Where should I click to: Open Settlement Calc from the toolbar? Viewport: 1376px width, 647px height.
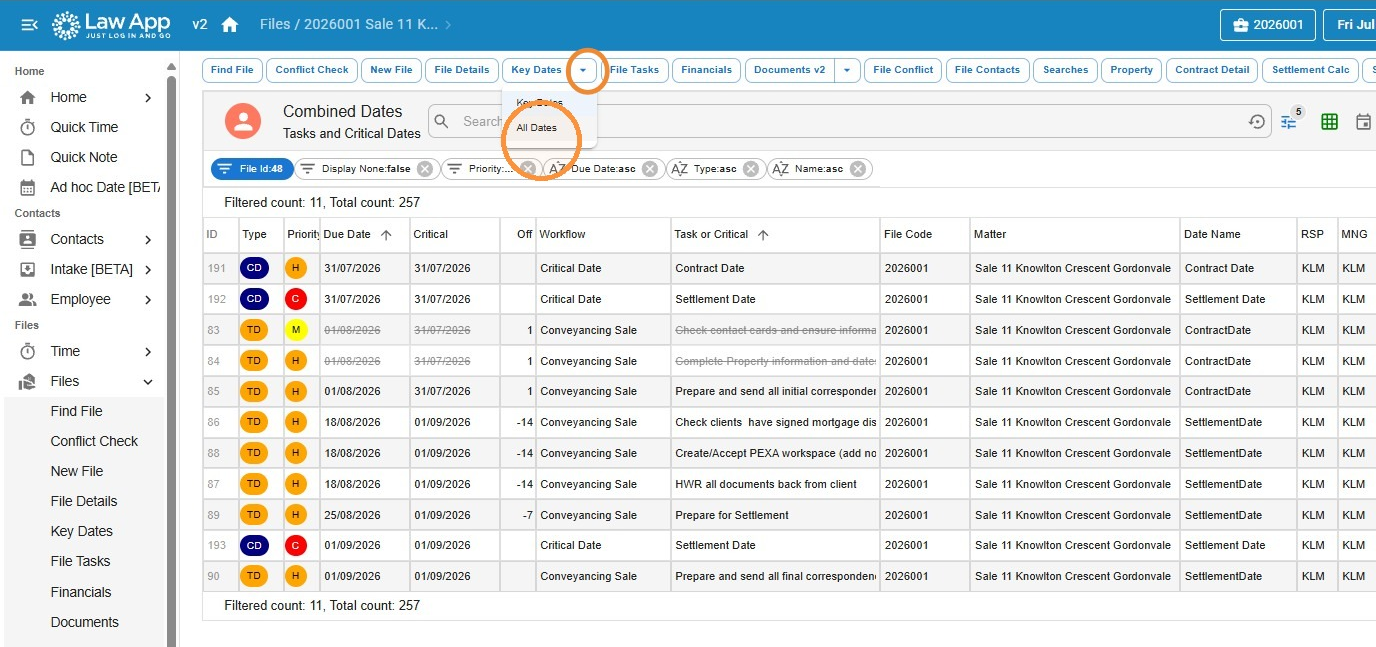pos(1311,70)
